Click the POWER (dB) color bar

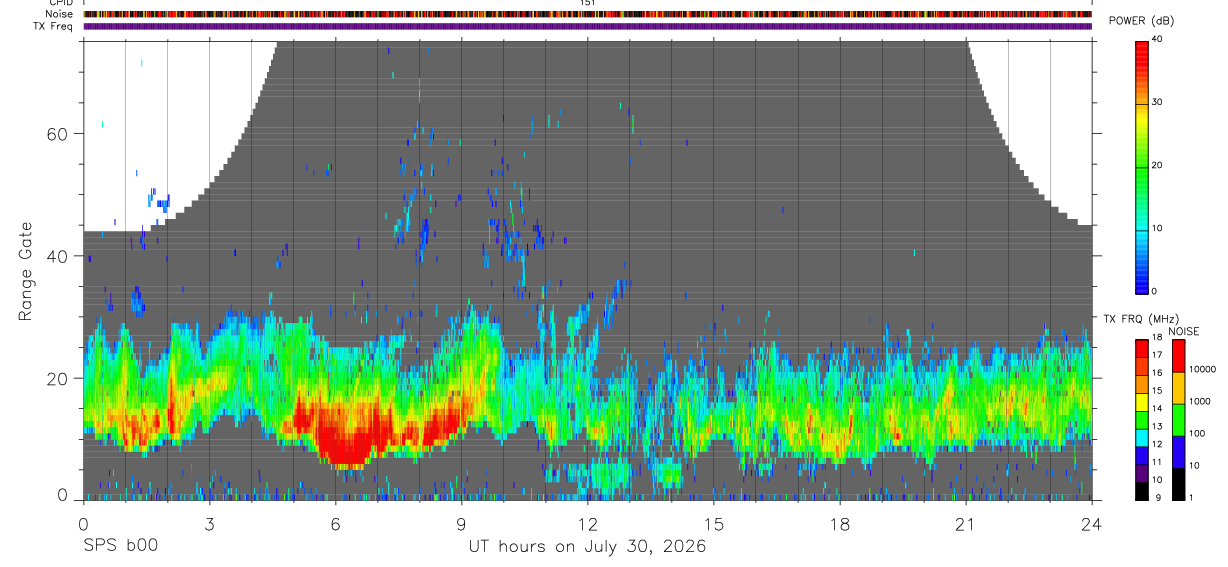1143,165
